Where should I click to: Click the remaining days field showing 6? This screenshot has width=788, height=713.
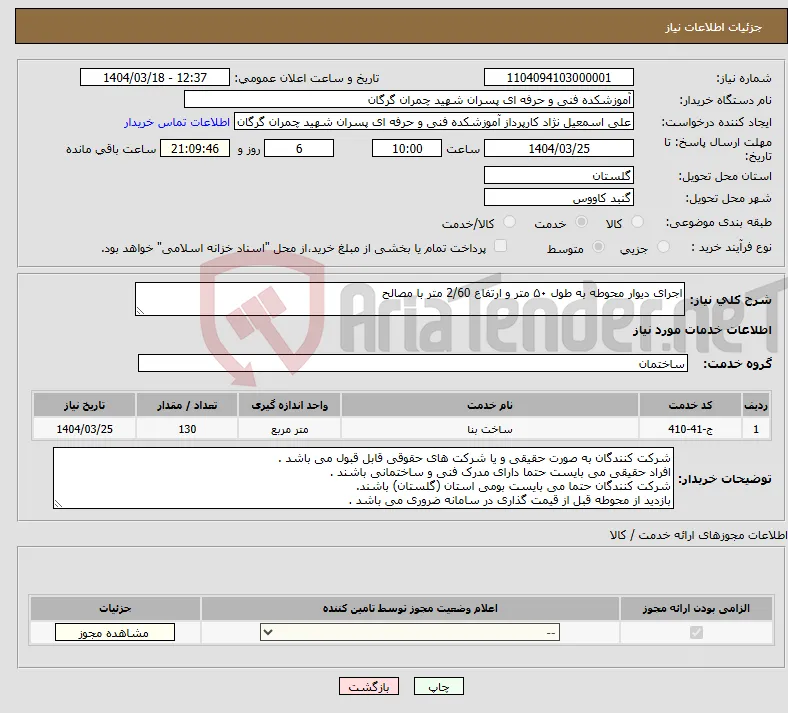299,148
